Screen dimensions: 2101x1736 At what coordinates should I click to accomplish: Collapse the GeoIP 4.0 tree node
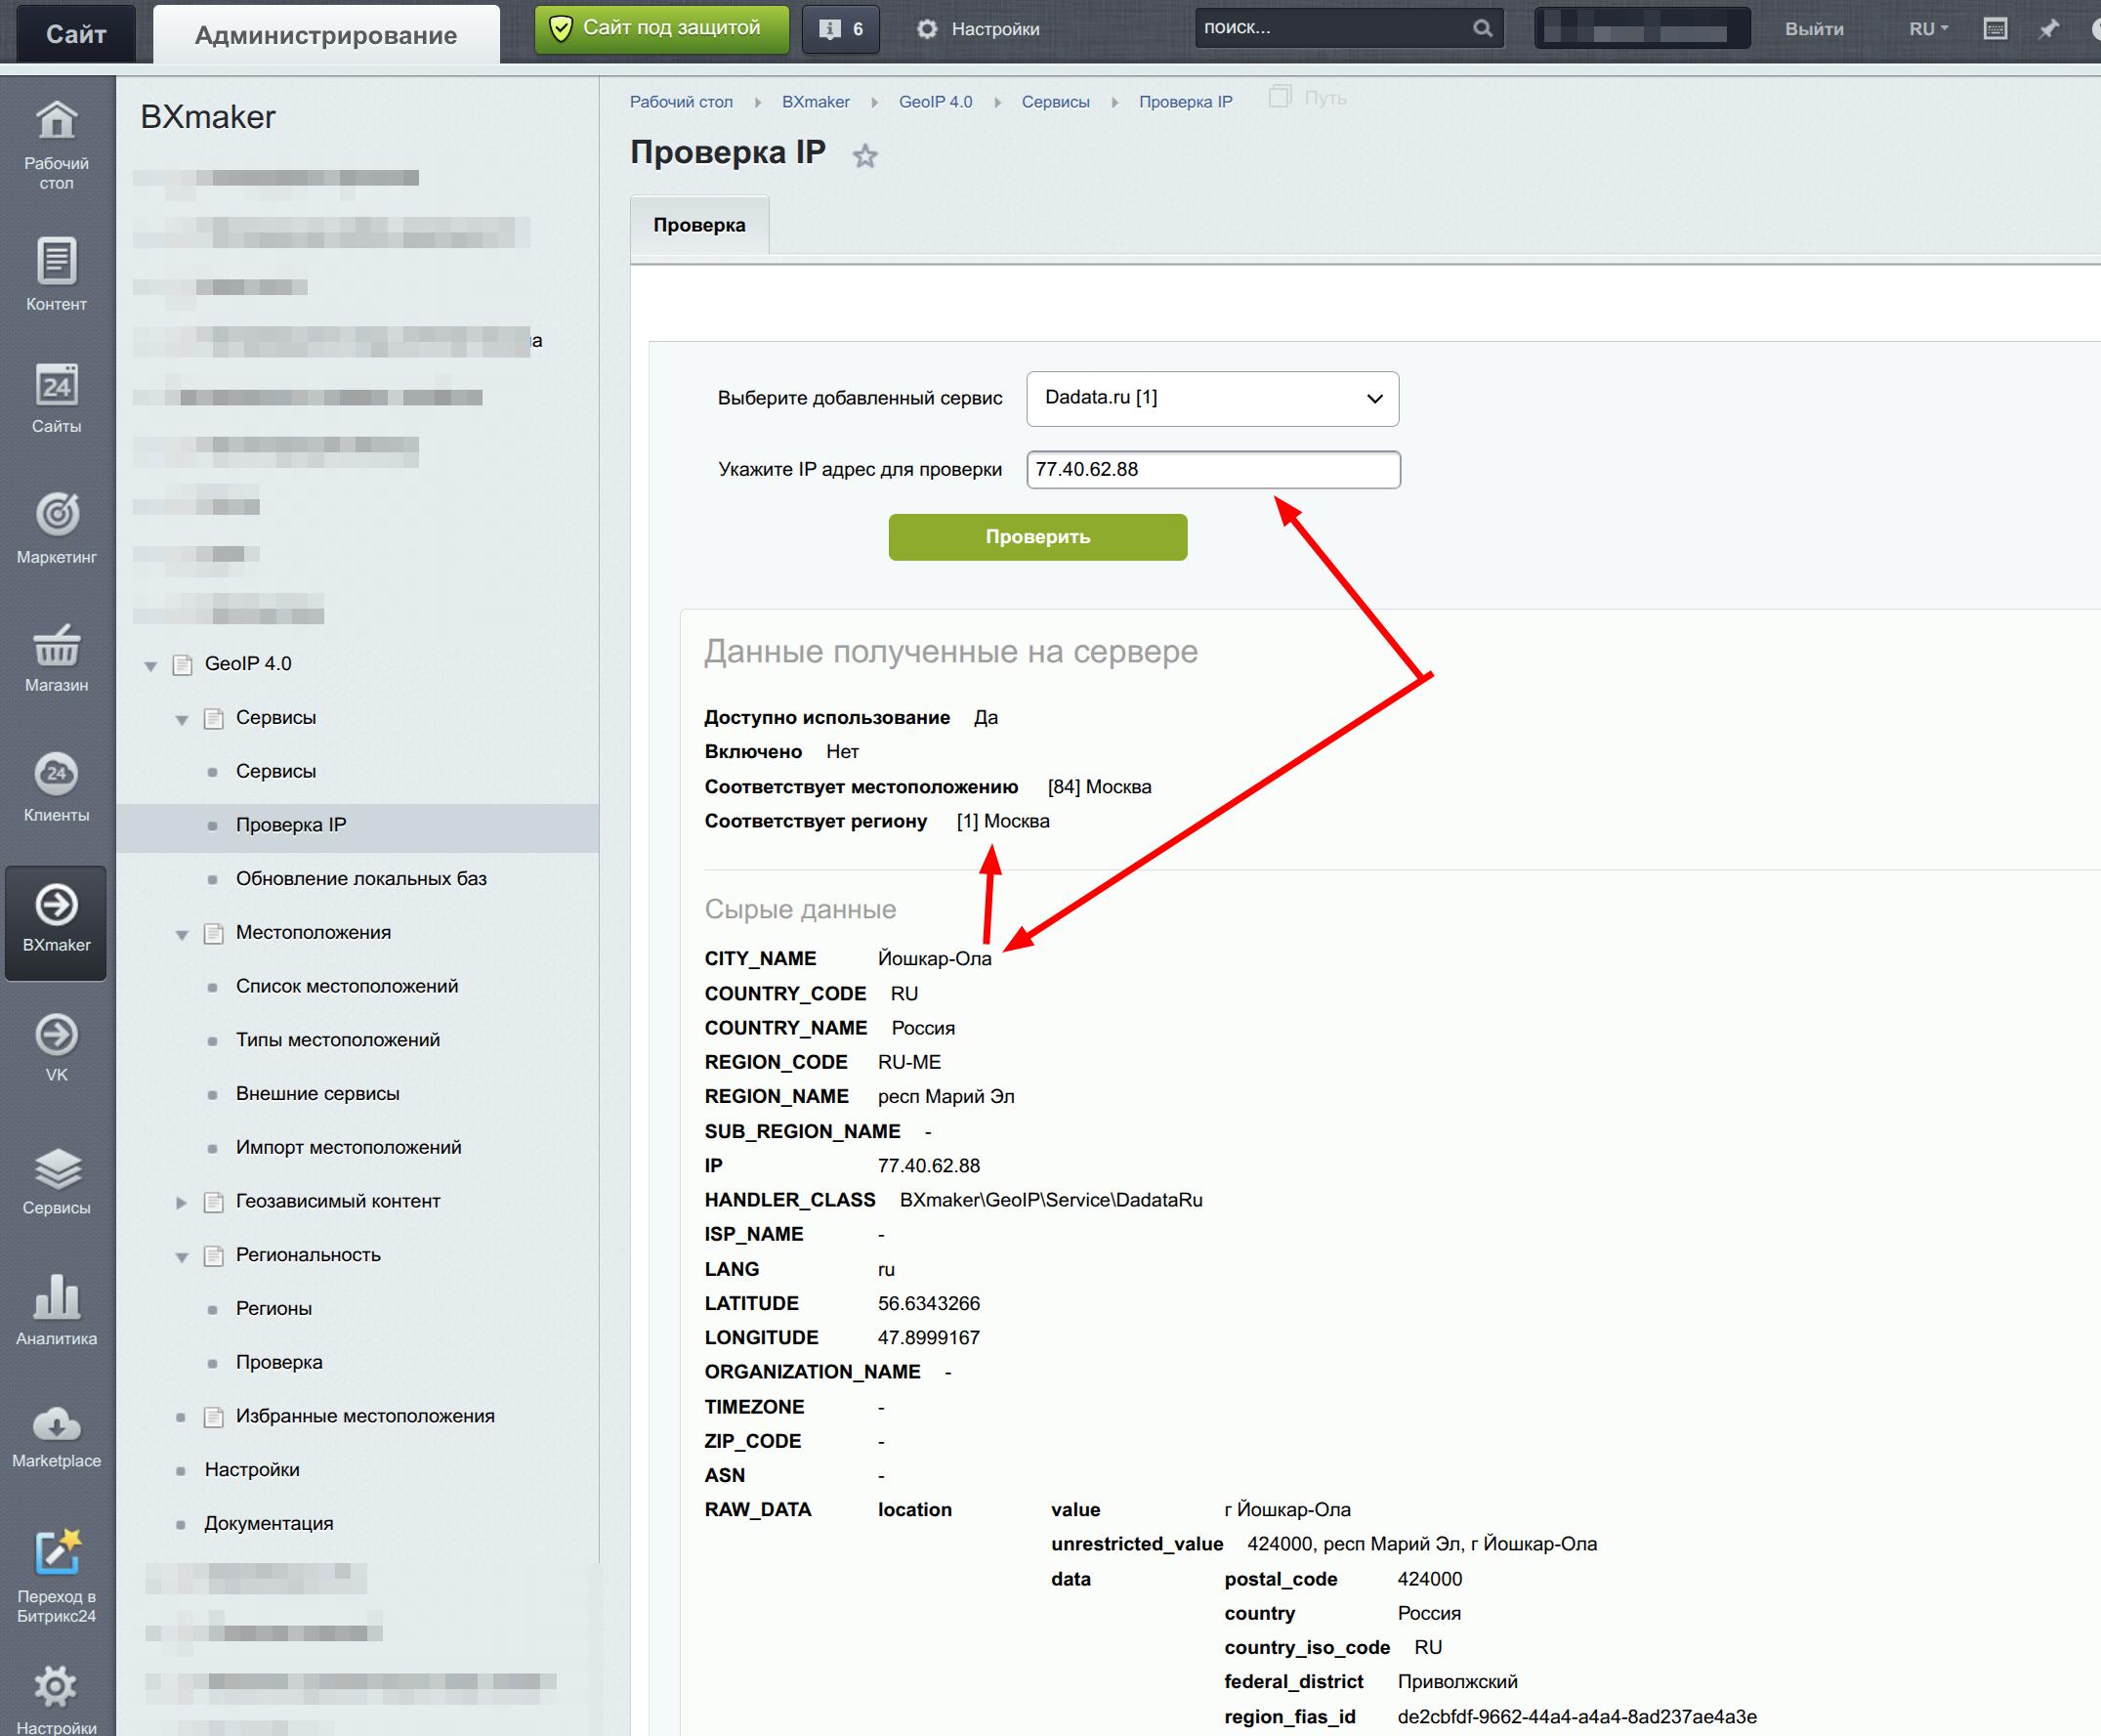pyautogui.click(x=151, y=665)
